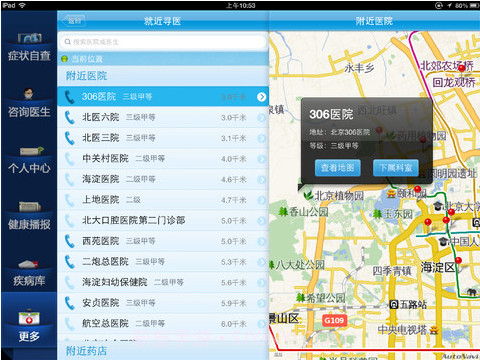
Task: Tap G109 highway badge on map
Action: click(334, 321)
